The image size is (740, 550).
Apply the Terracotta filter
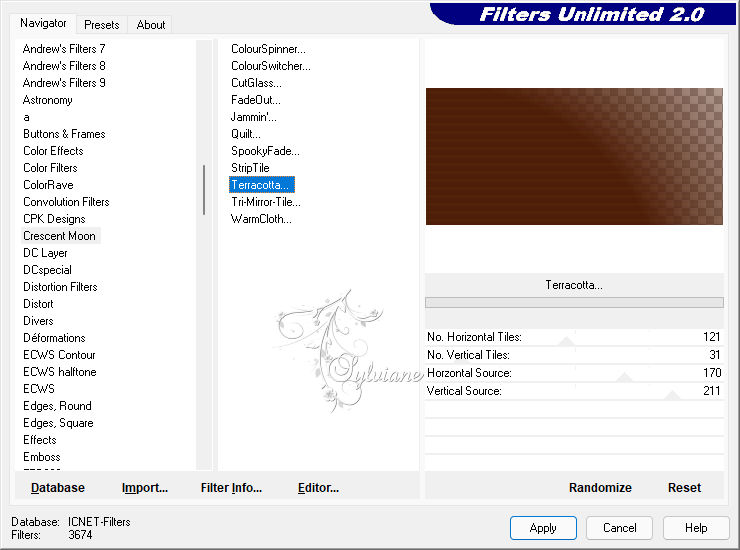coord(543,528)
